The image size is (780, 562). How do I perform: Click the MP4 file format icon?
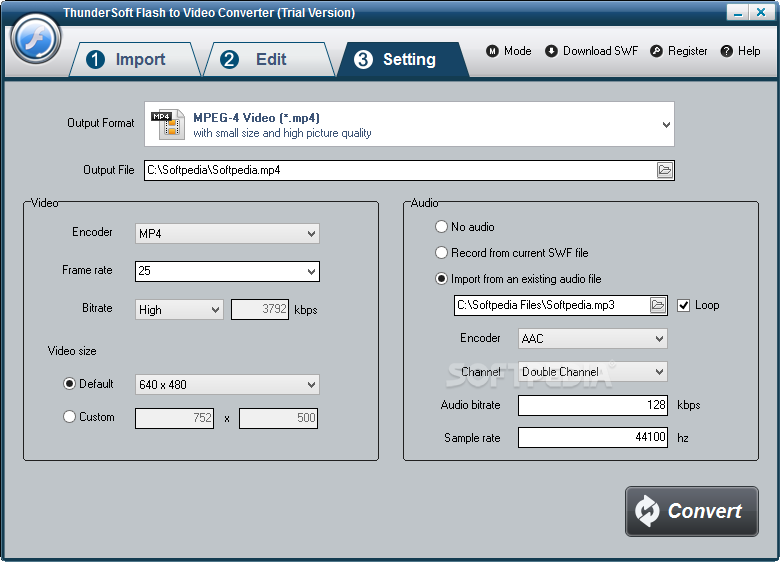point(168,124)
